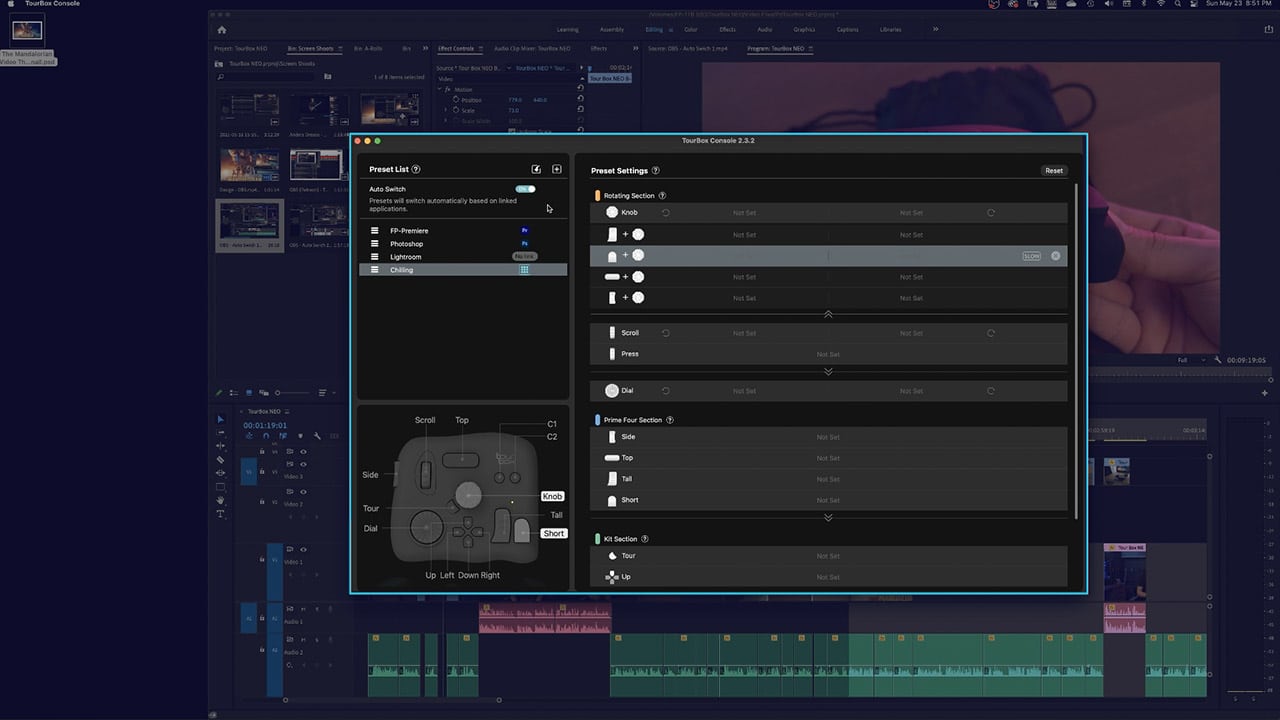Screen dimensions: 1280x720
Task: Open the TourBox Console menu in menu bar
Action: pyautogui.click(x=52, y=4)
